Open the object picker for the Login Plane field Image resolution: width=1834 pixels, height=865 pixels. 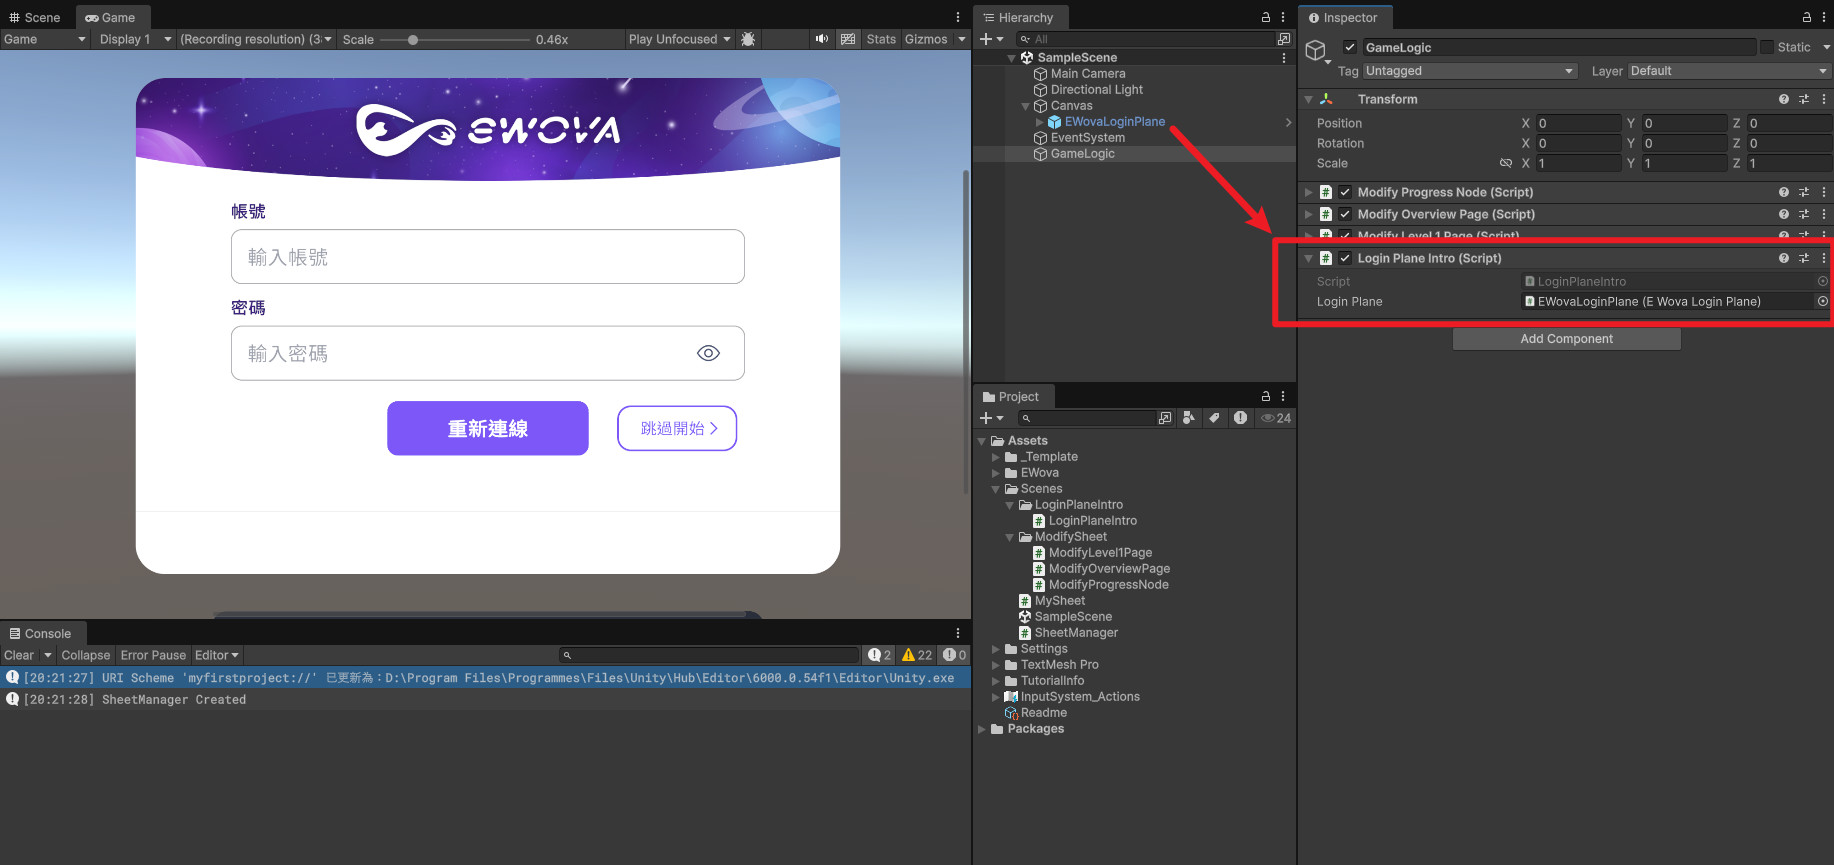[1823, 301]
